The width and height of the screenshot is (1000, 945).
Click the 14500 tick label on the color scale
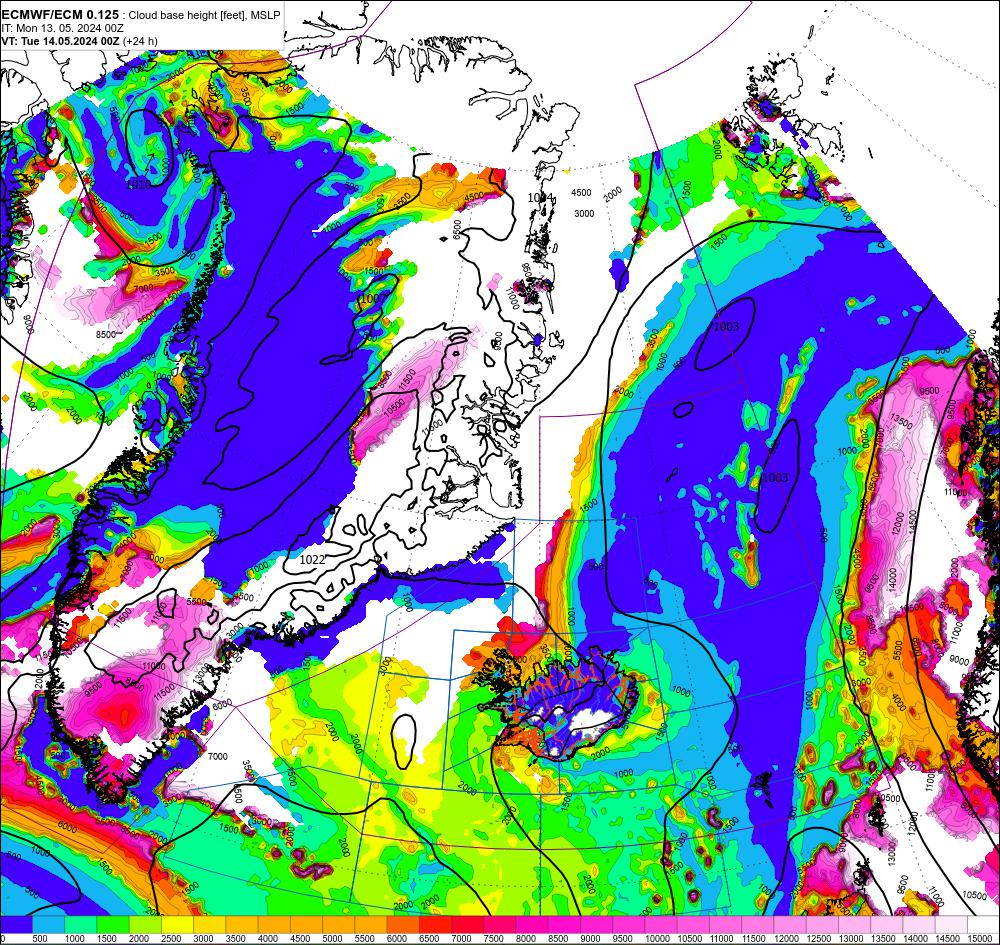[x=947, y=938]
